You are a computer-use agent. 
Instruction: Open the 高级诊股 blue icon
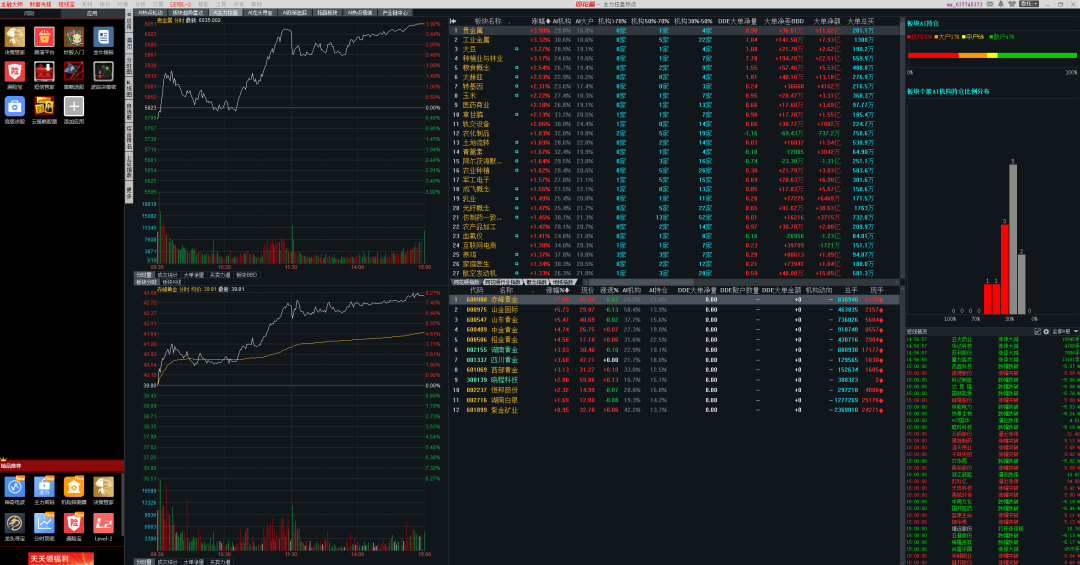point(15,105)
